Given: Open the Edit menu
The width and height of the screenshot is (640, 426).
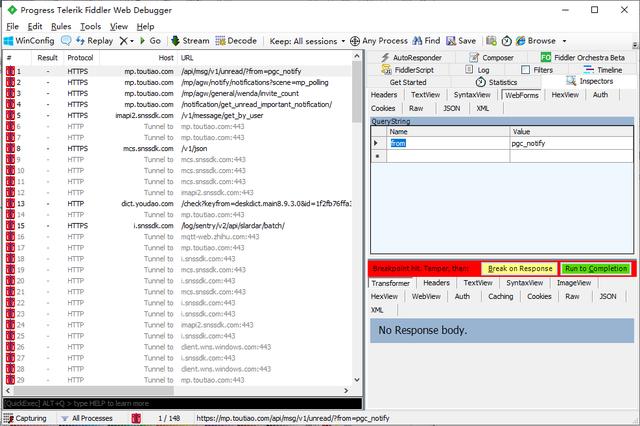Looking at the screenshot, I should 35,27.
